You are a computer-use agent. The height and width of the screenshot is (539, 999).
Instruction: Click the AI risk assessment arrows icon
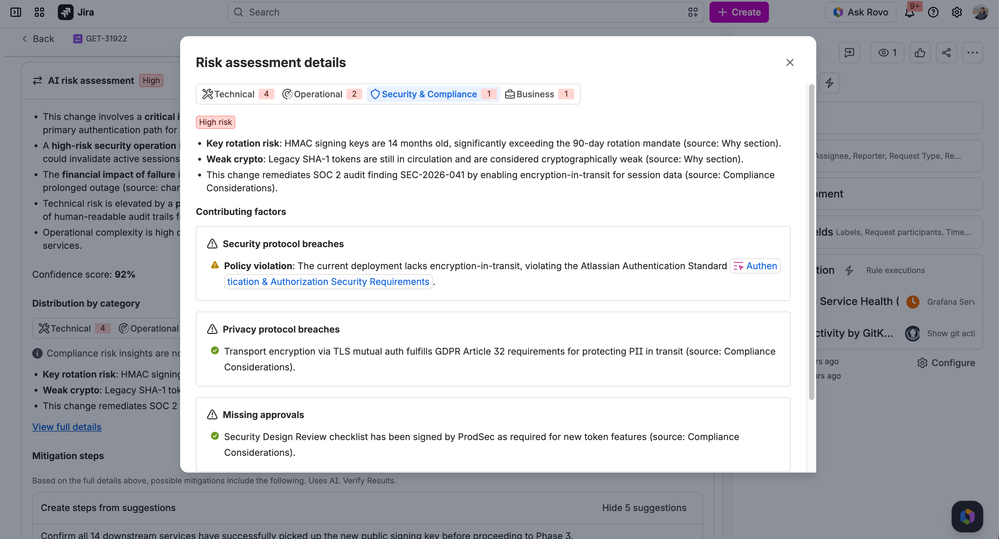38,80
